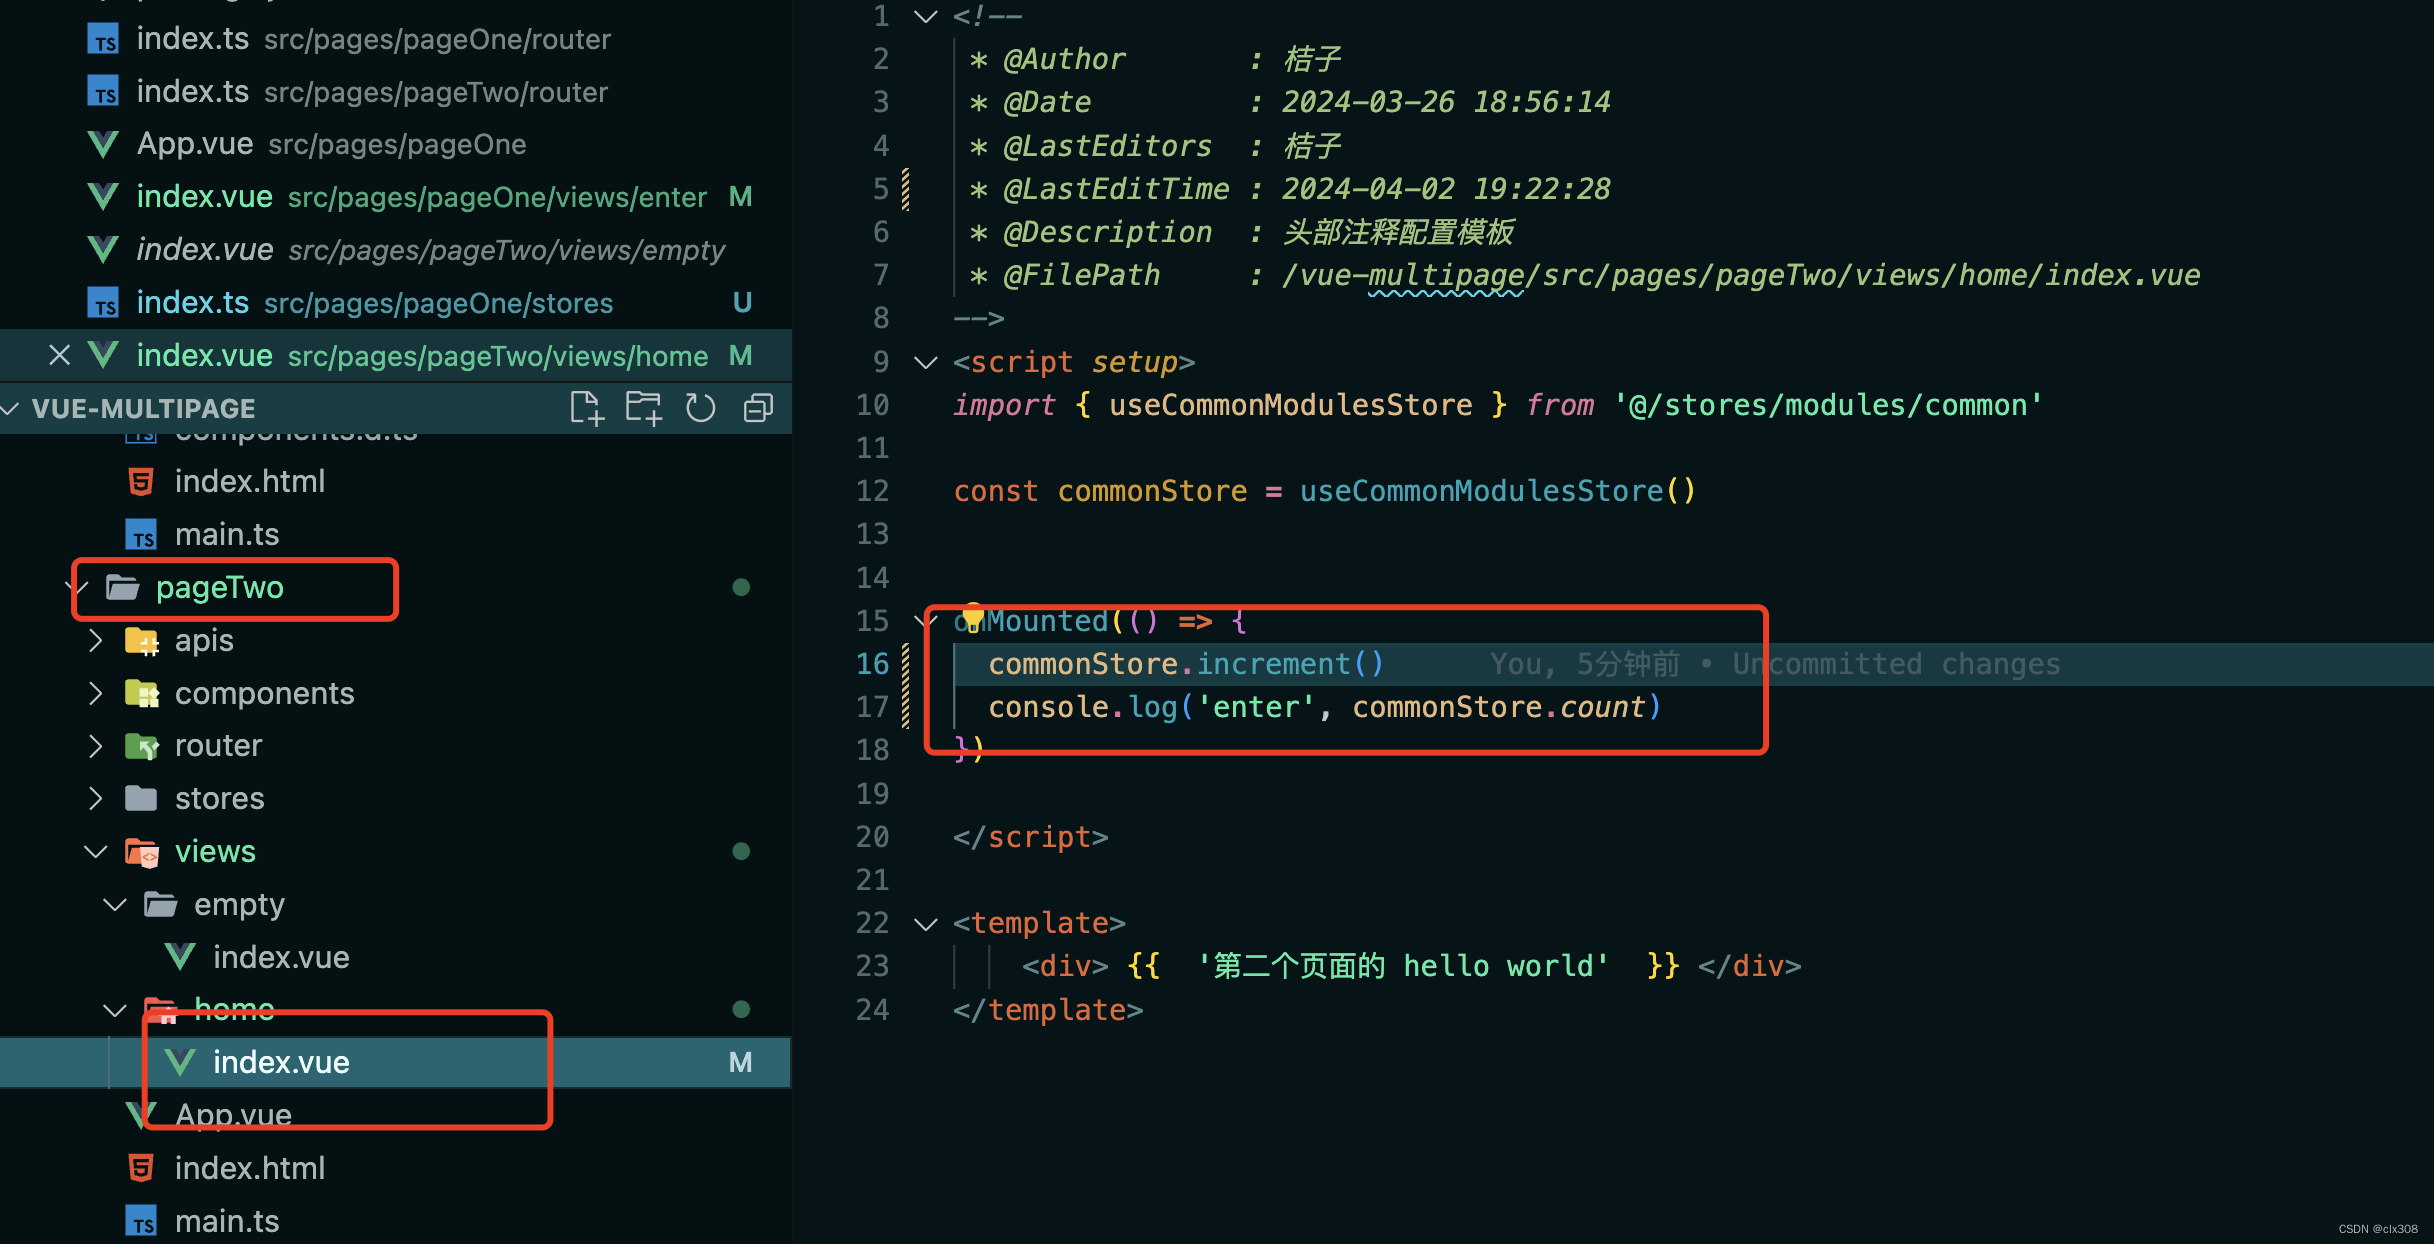This screenshot has height=1244, width=2434.
Task: Open index.vue from pageOne/views/enter
Action: (396, 197)
